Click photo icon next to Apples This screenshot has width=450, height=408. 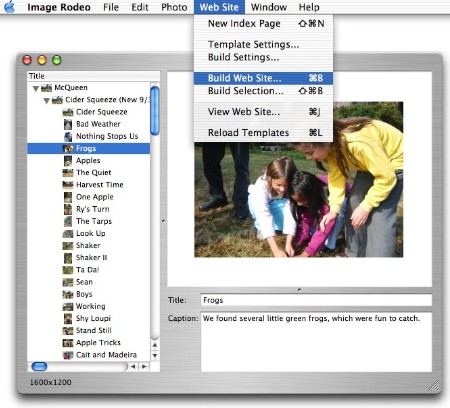(68, 161)
